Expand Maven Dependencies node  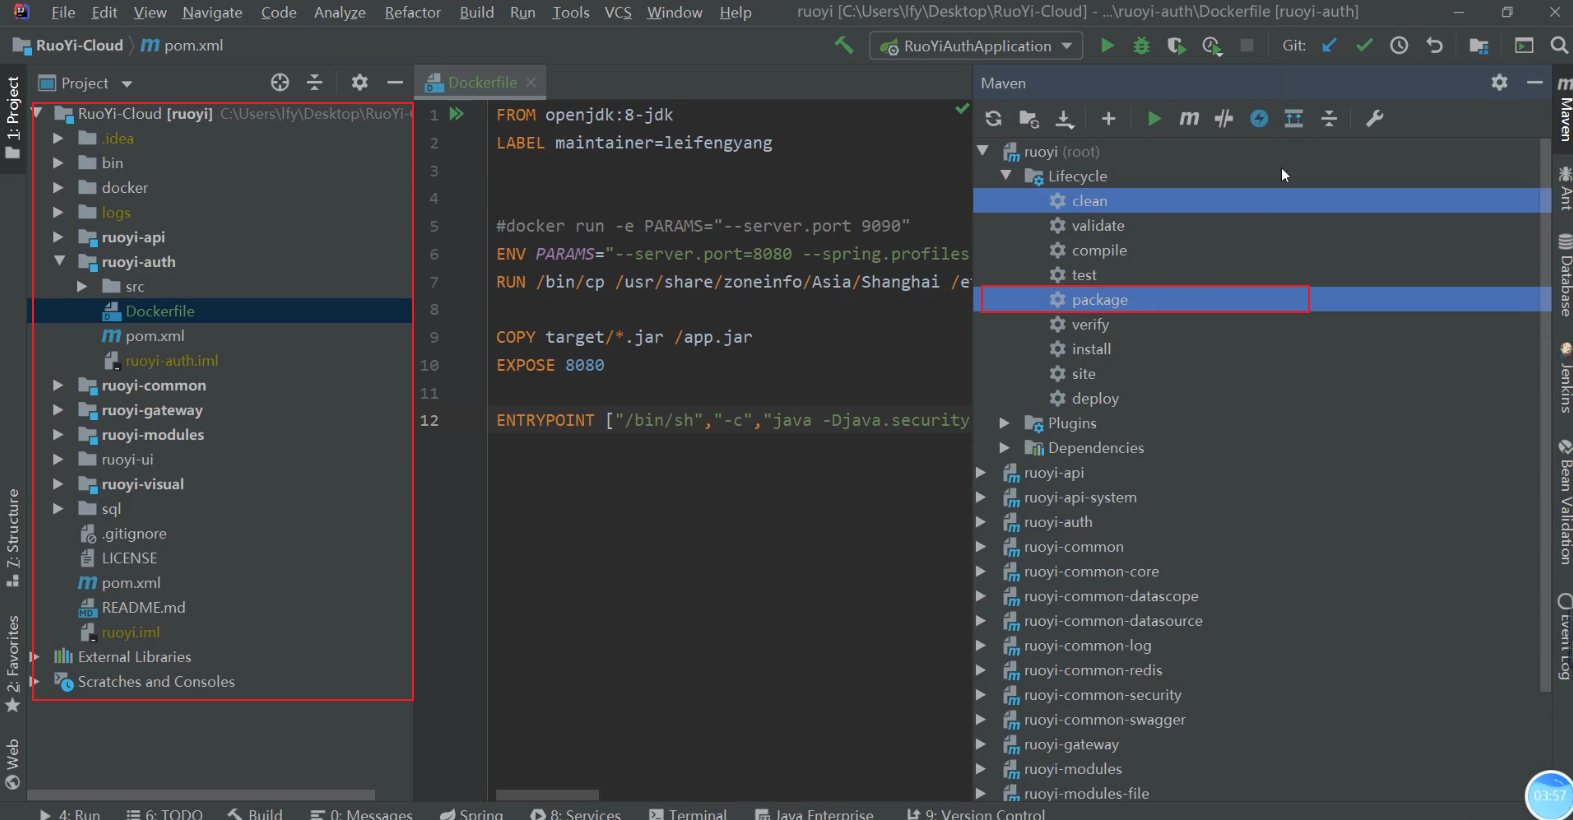pyautogui.click(x=1005, y=448)
